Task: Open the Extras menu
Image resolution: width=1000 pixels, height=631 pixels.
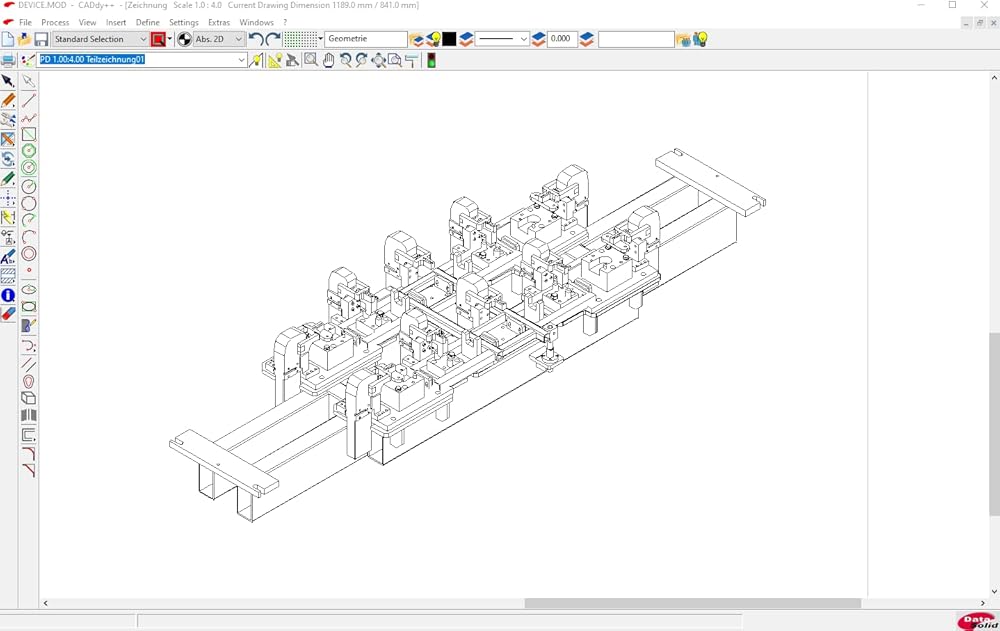Action: tap(218, 22)
